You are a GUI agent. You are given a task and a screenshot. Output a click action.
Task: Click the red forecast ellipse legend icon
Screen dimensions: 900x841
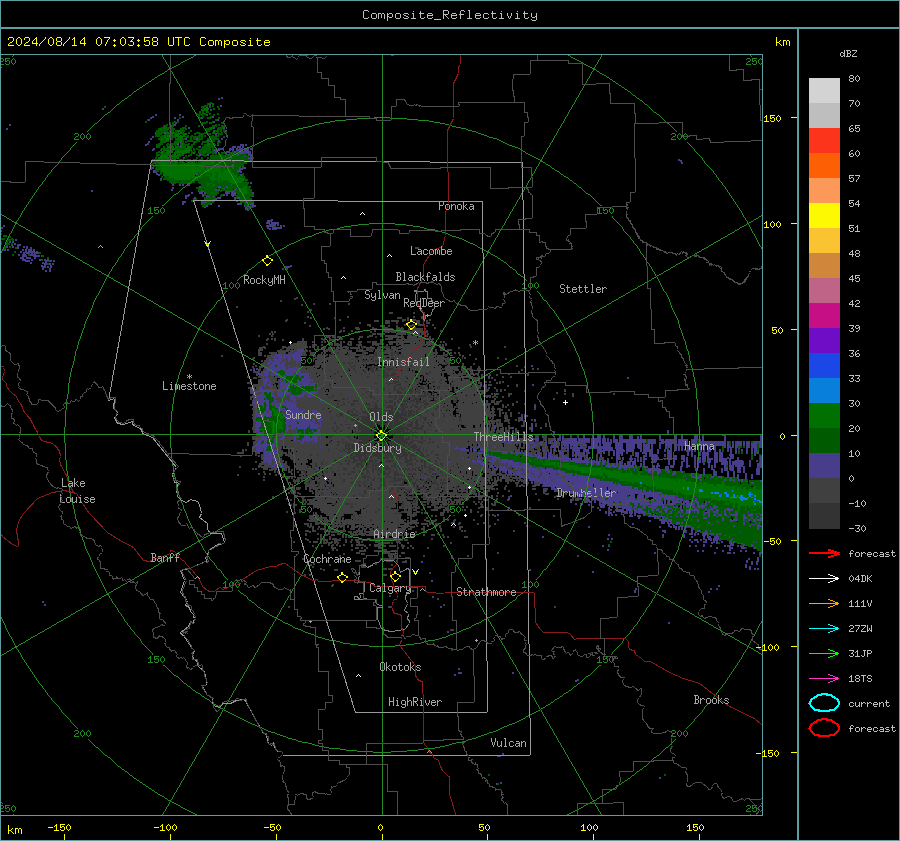click(824, 728)
